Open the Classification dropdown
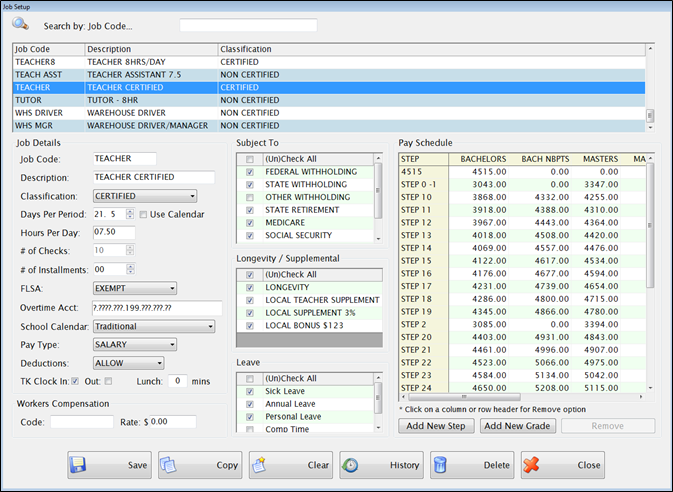This screenshot has height=492, width=673. pos(145,196)
